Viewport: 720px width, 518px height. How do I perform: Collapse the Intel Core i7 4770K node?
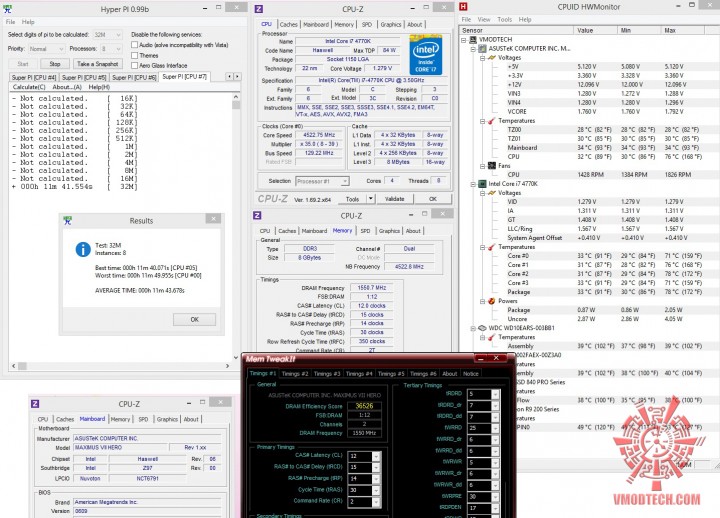473,184
